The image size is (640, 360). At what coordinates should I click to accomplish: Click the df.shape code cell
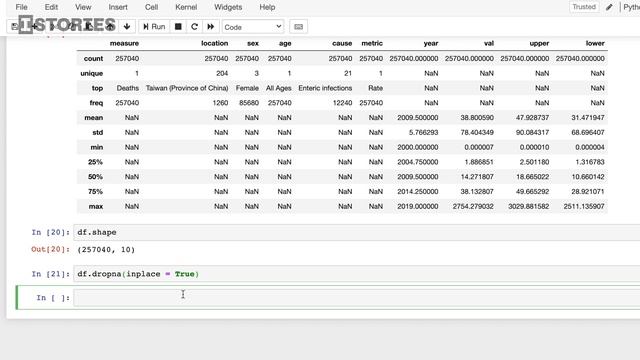click(357, 232)
